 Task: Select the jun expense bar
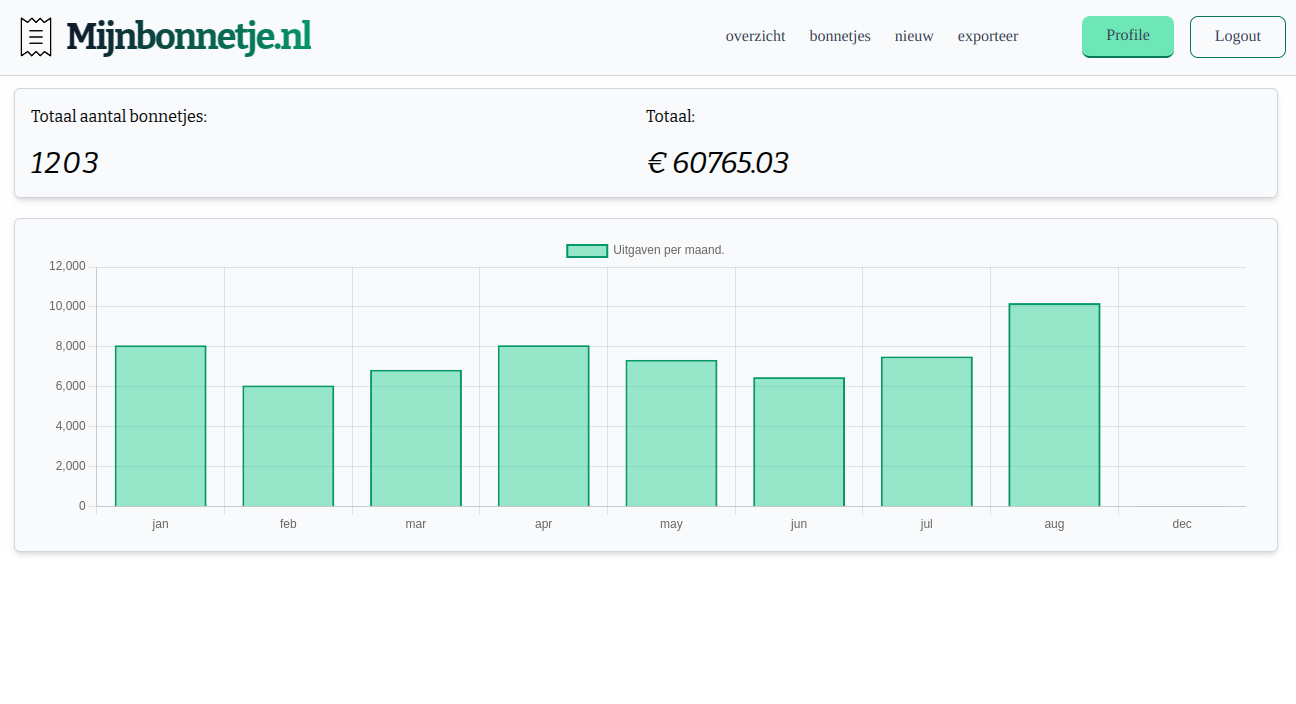pos(799,442)
